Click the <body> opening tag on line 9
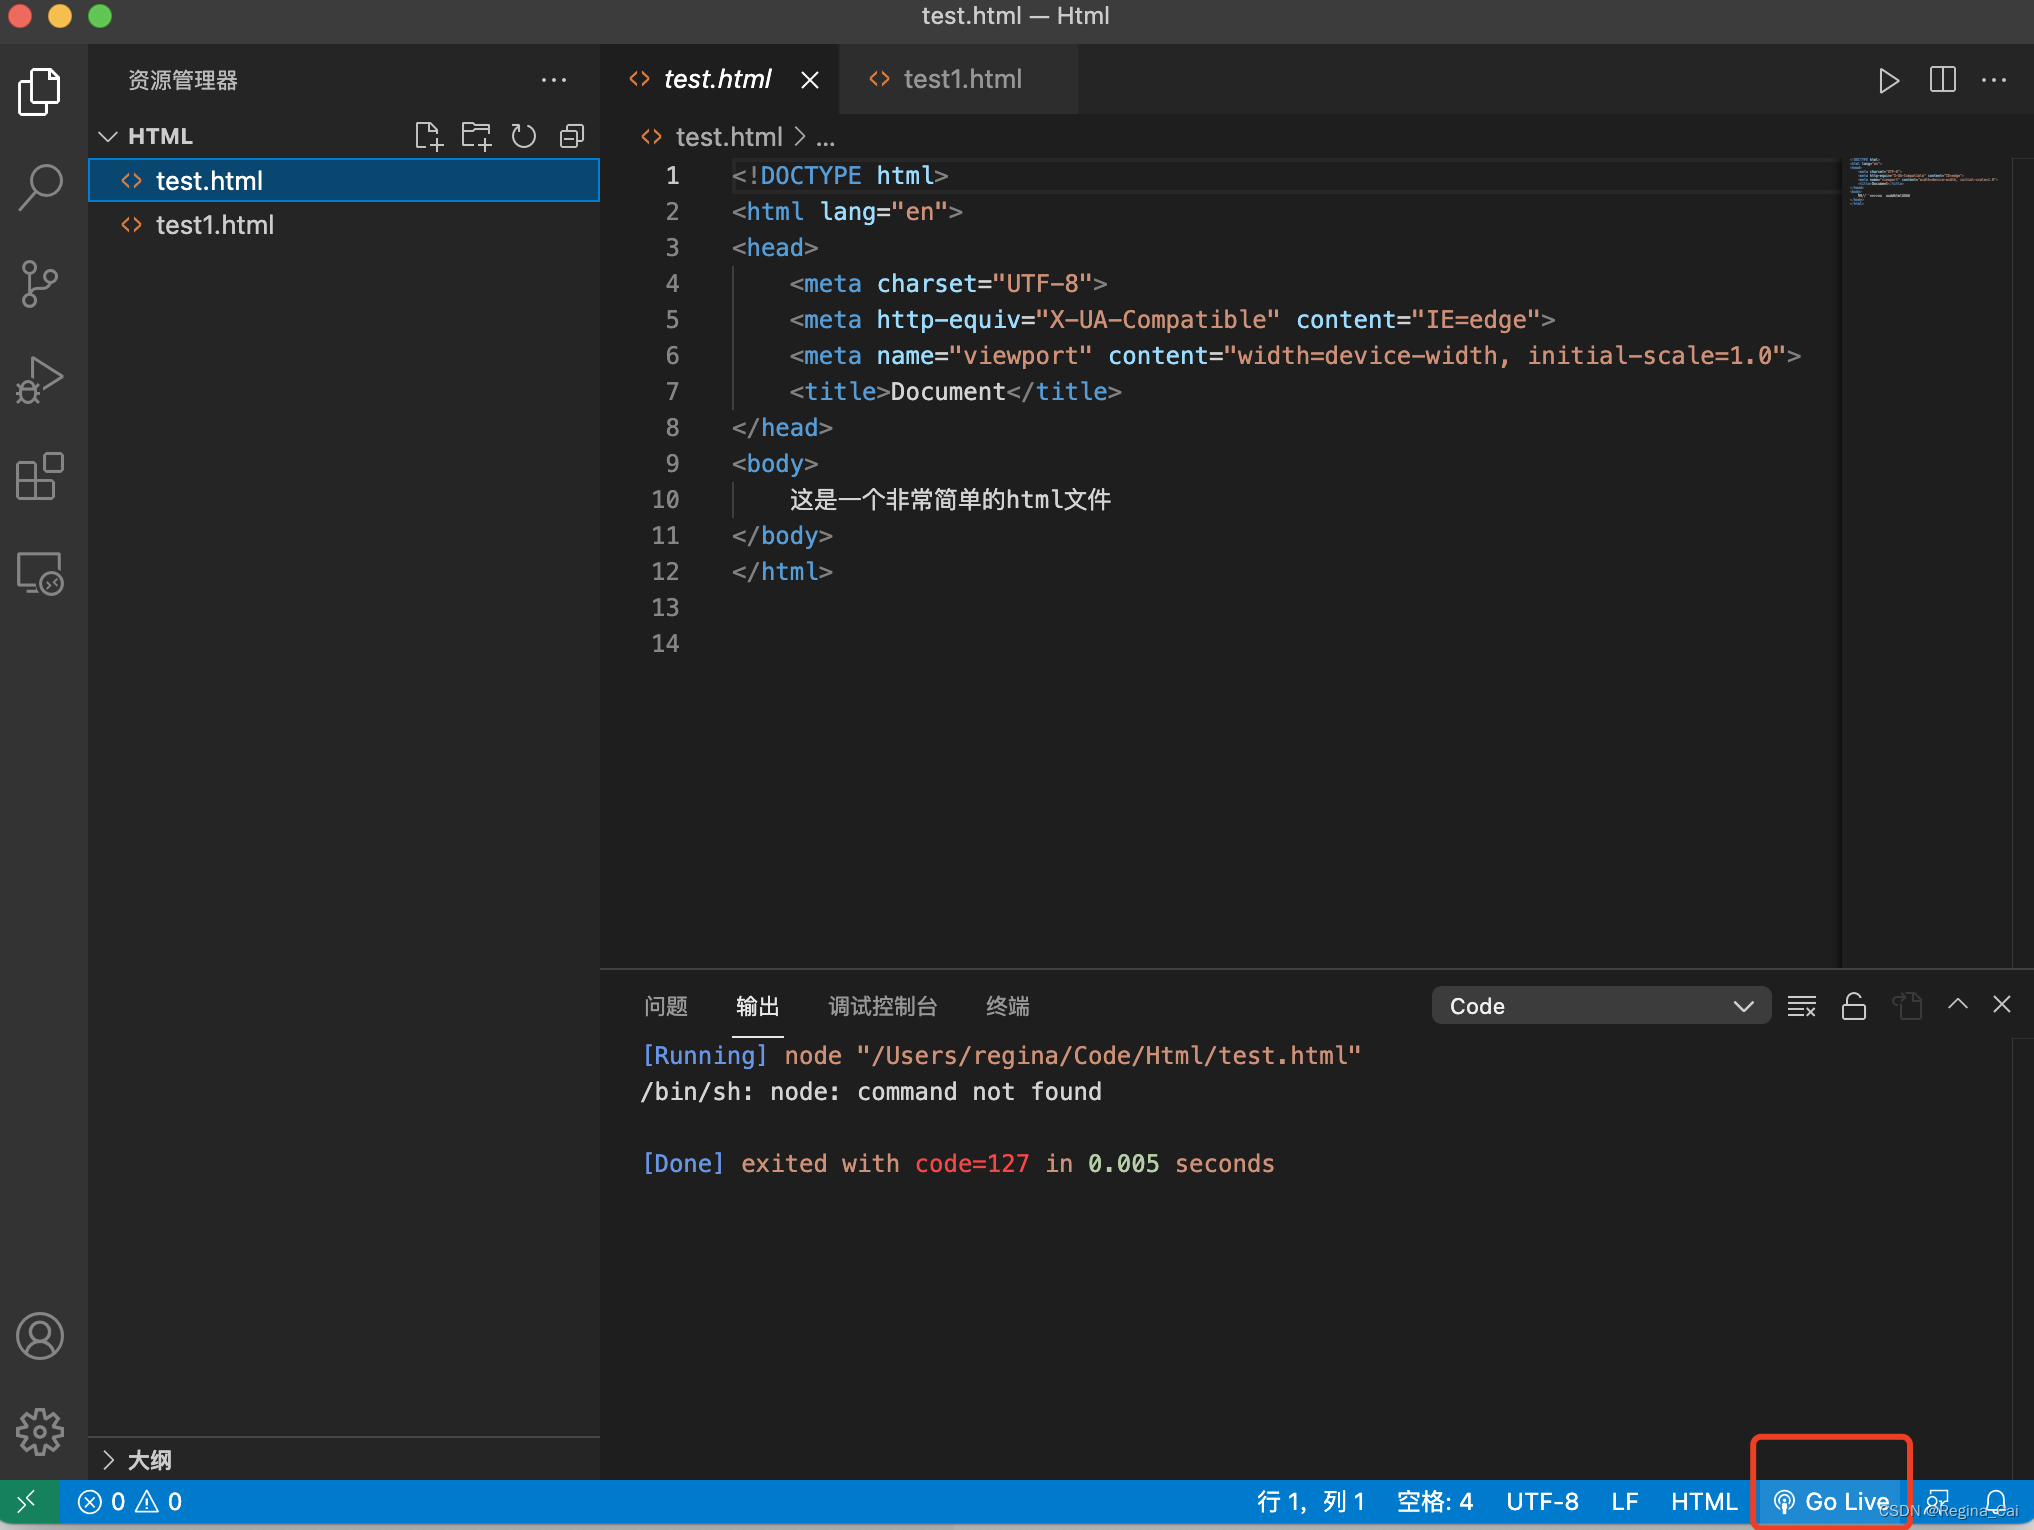Viewport: 2034px width, 1530px height. coord(775,464)
